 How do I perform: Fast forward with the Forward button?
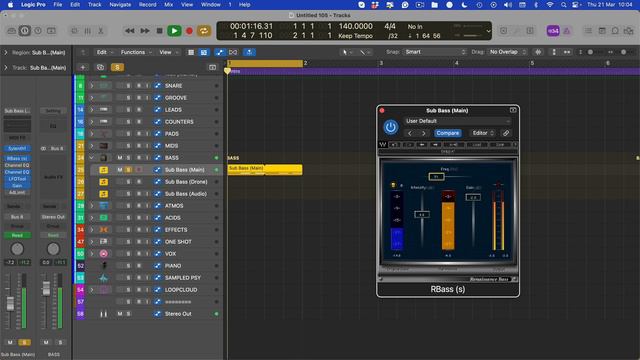tap(145, 31)
